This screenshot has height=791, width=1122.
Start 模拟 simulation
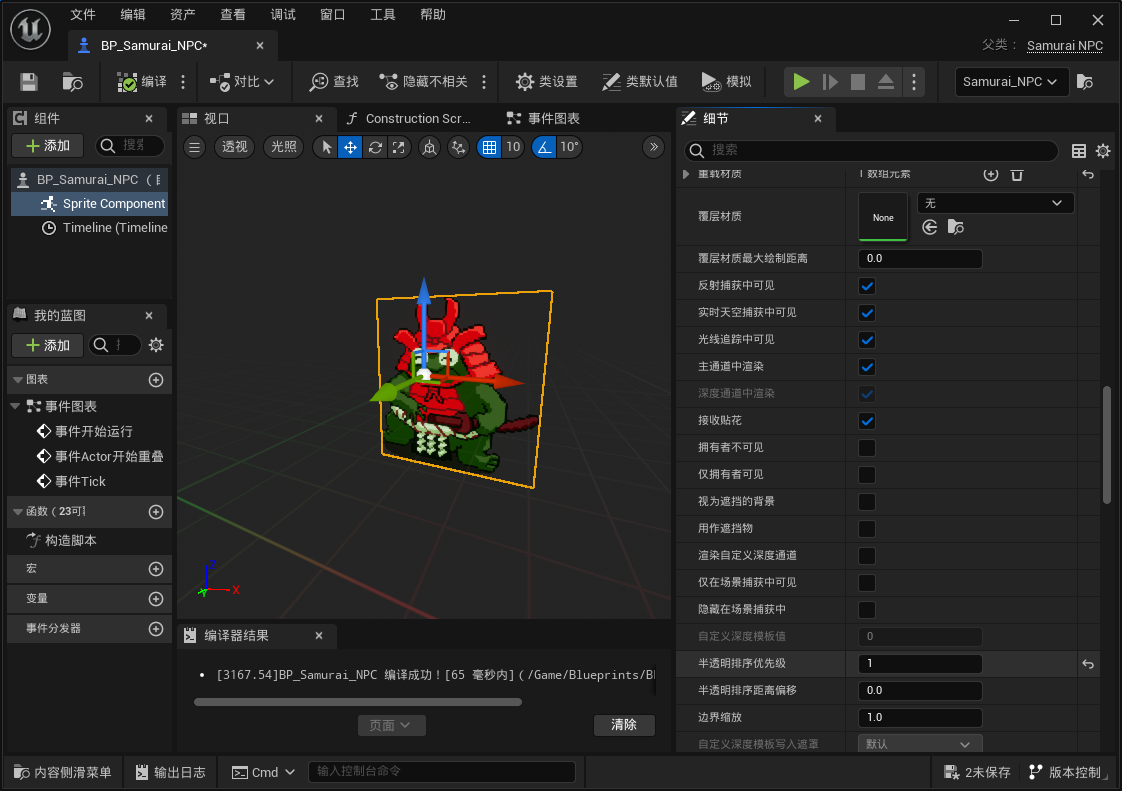click(726, 82)
